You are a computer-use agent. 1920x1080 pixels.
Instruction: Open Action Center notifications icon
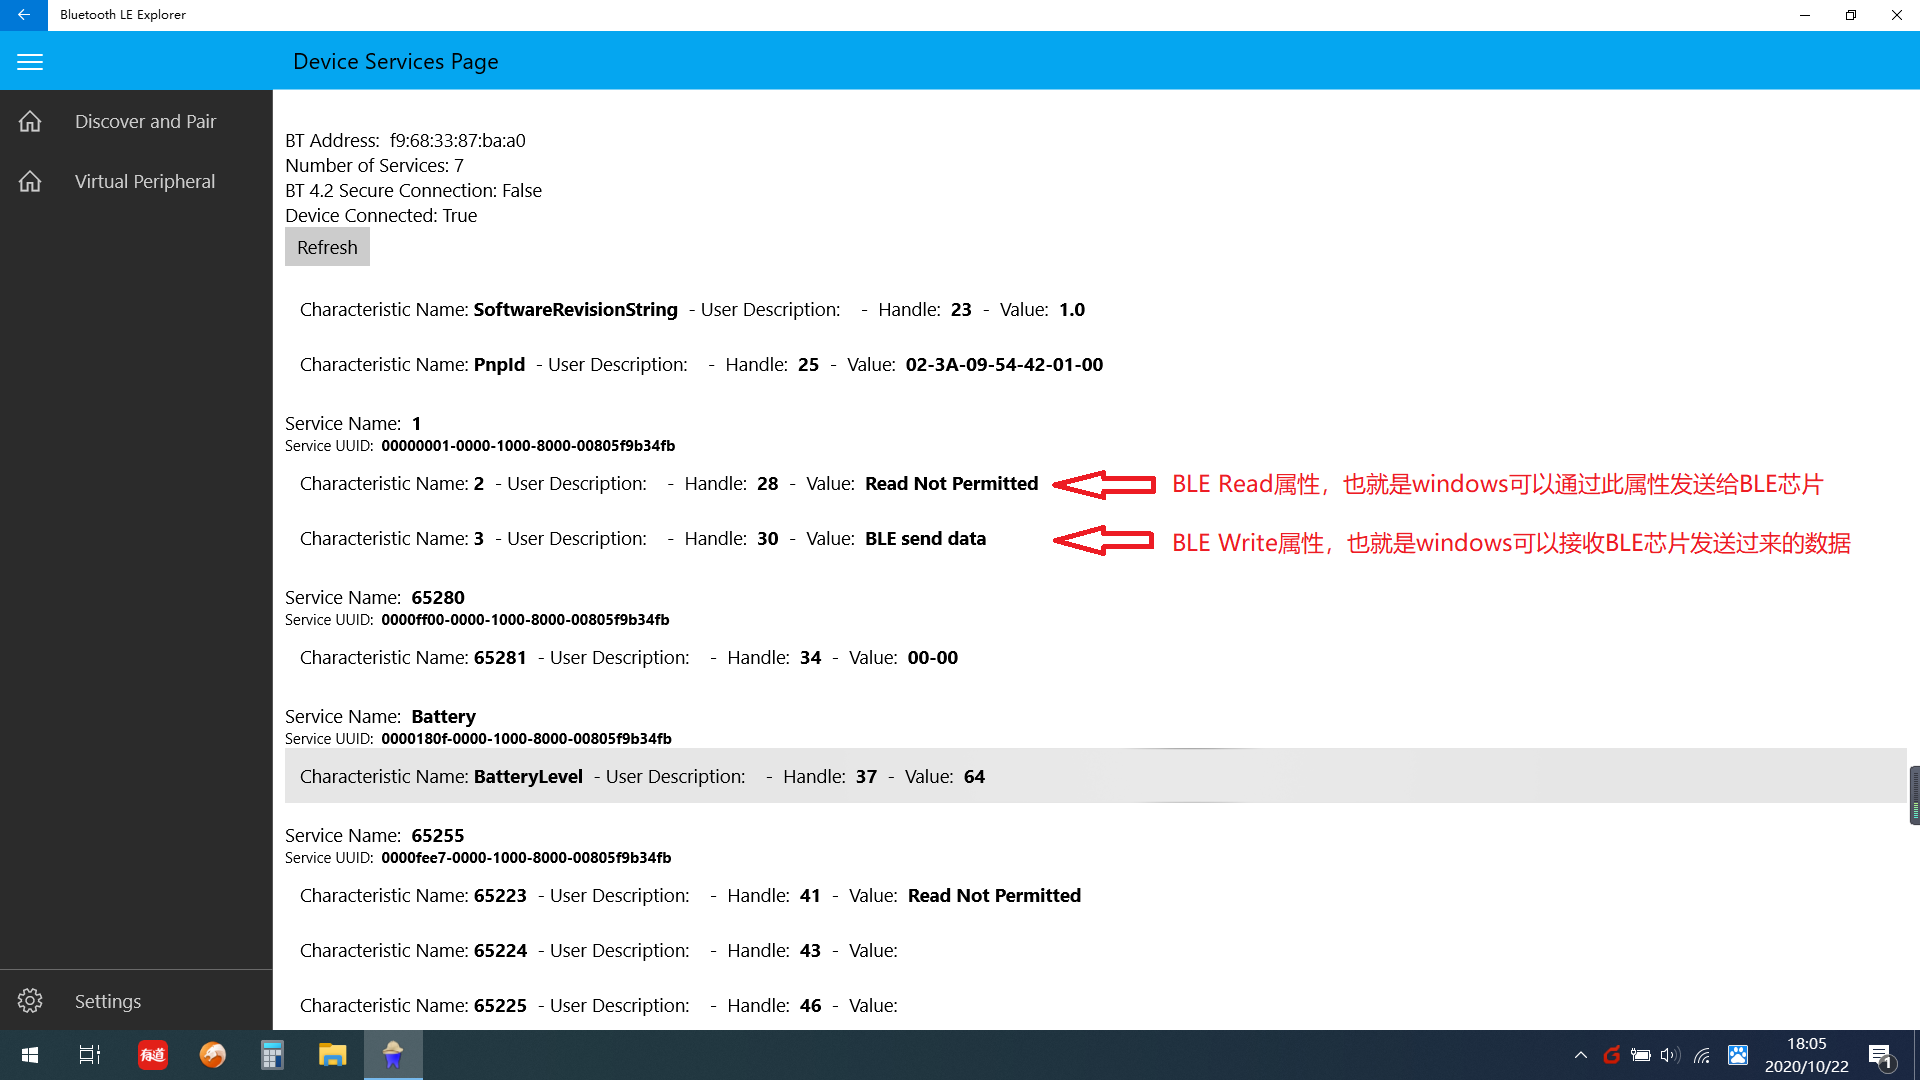[x=1880, y=1055]
